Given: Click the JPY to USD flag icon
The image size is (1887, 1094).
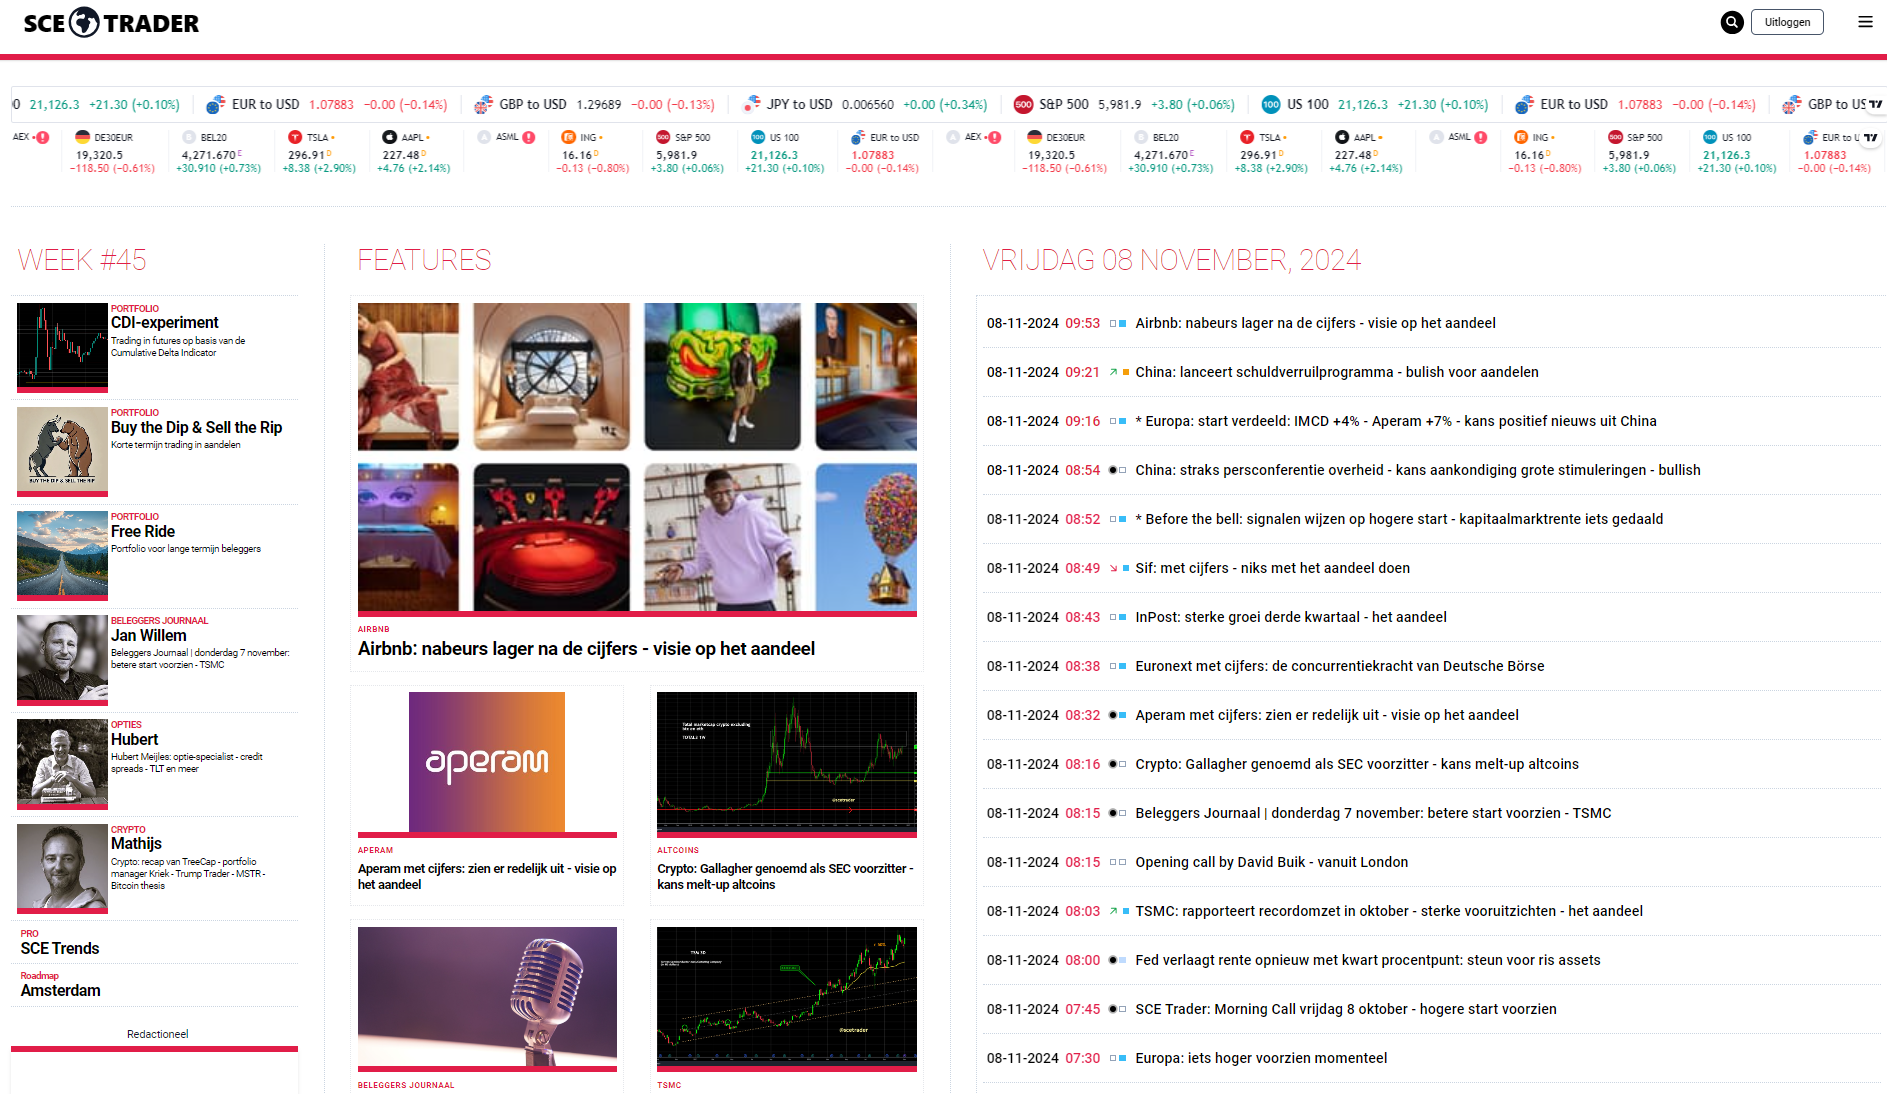Looking at the screenshot, I should [x=752, y=104].
